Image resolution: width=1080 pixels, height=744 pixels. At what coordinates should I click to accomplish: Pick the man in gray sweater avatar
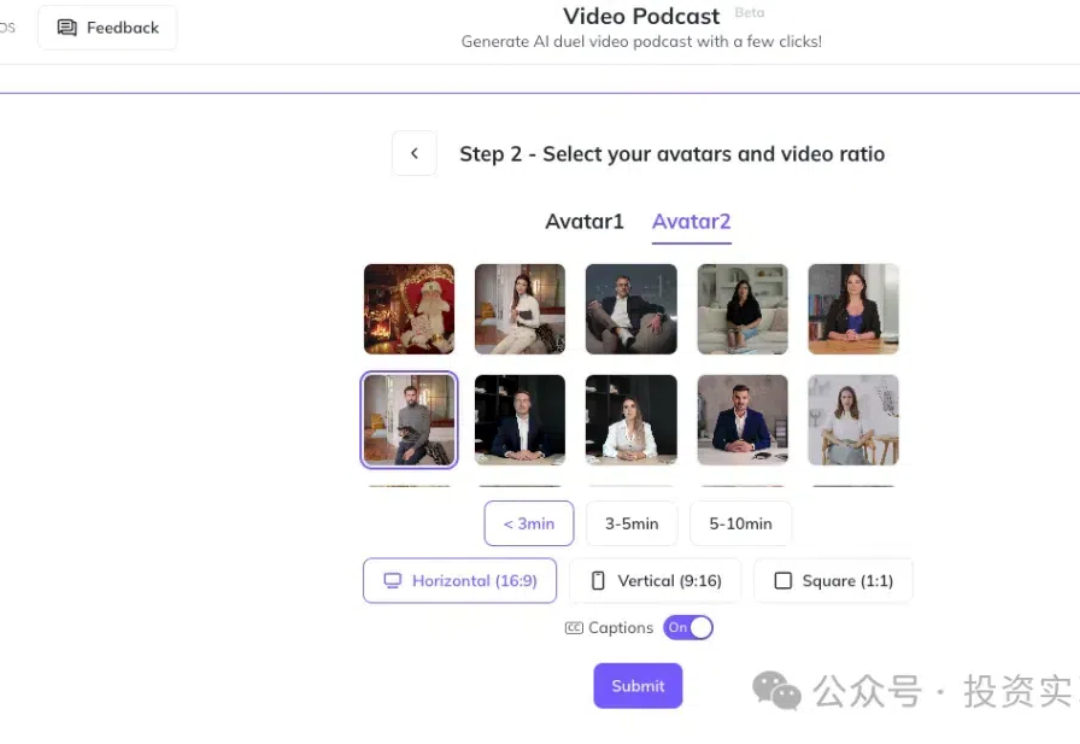coord(409,420)
